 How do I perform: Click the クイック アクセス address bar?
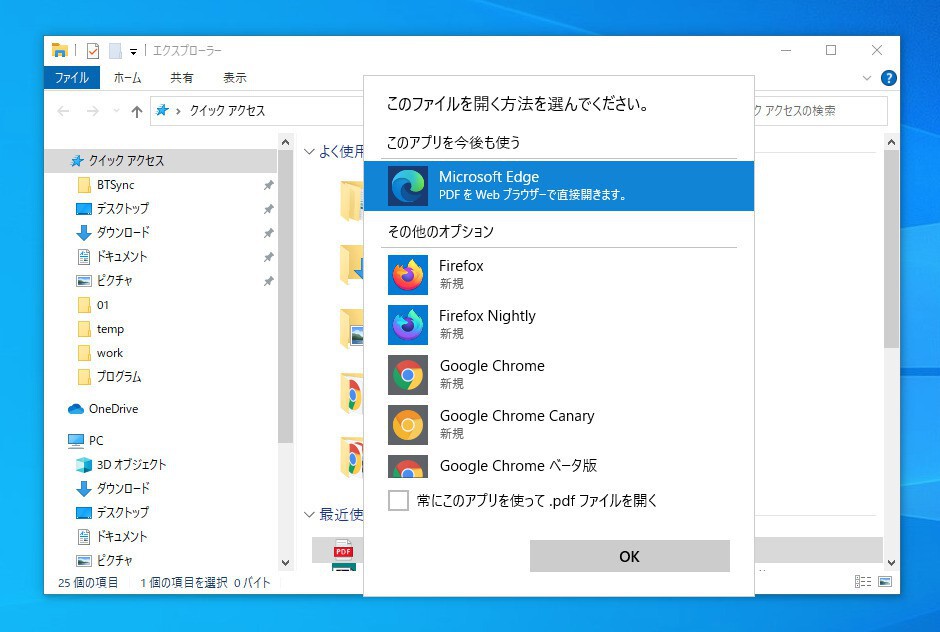coord(258,111)
